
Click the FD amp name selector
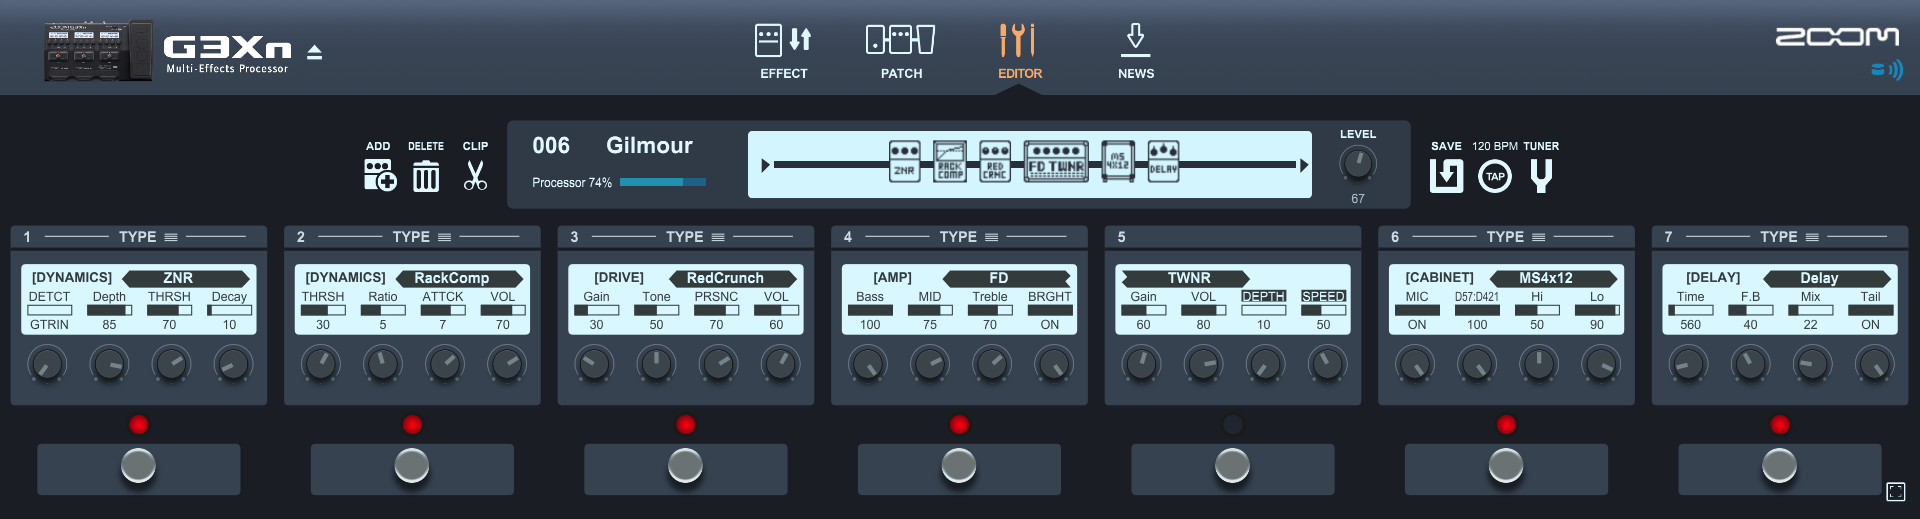click(x=1007, y=278)
